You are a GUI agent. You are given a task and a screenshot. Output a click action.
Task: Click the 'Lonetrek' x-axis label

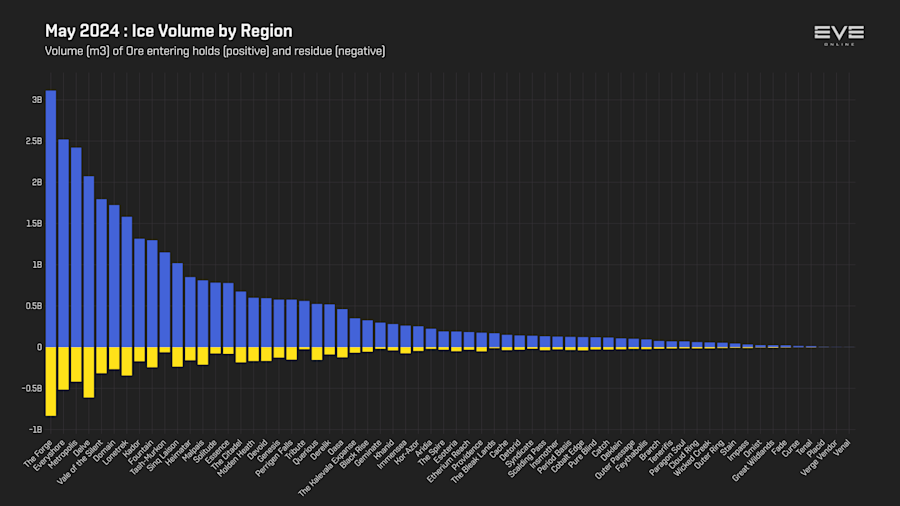pyautogui.click(x=115, y=452)
